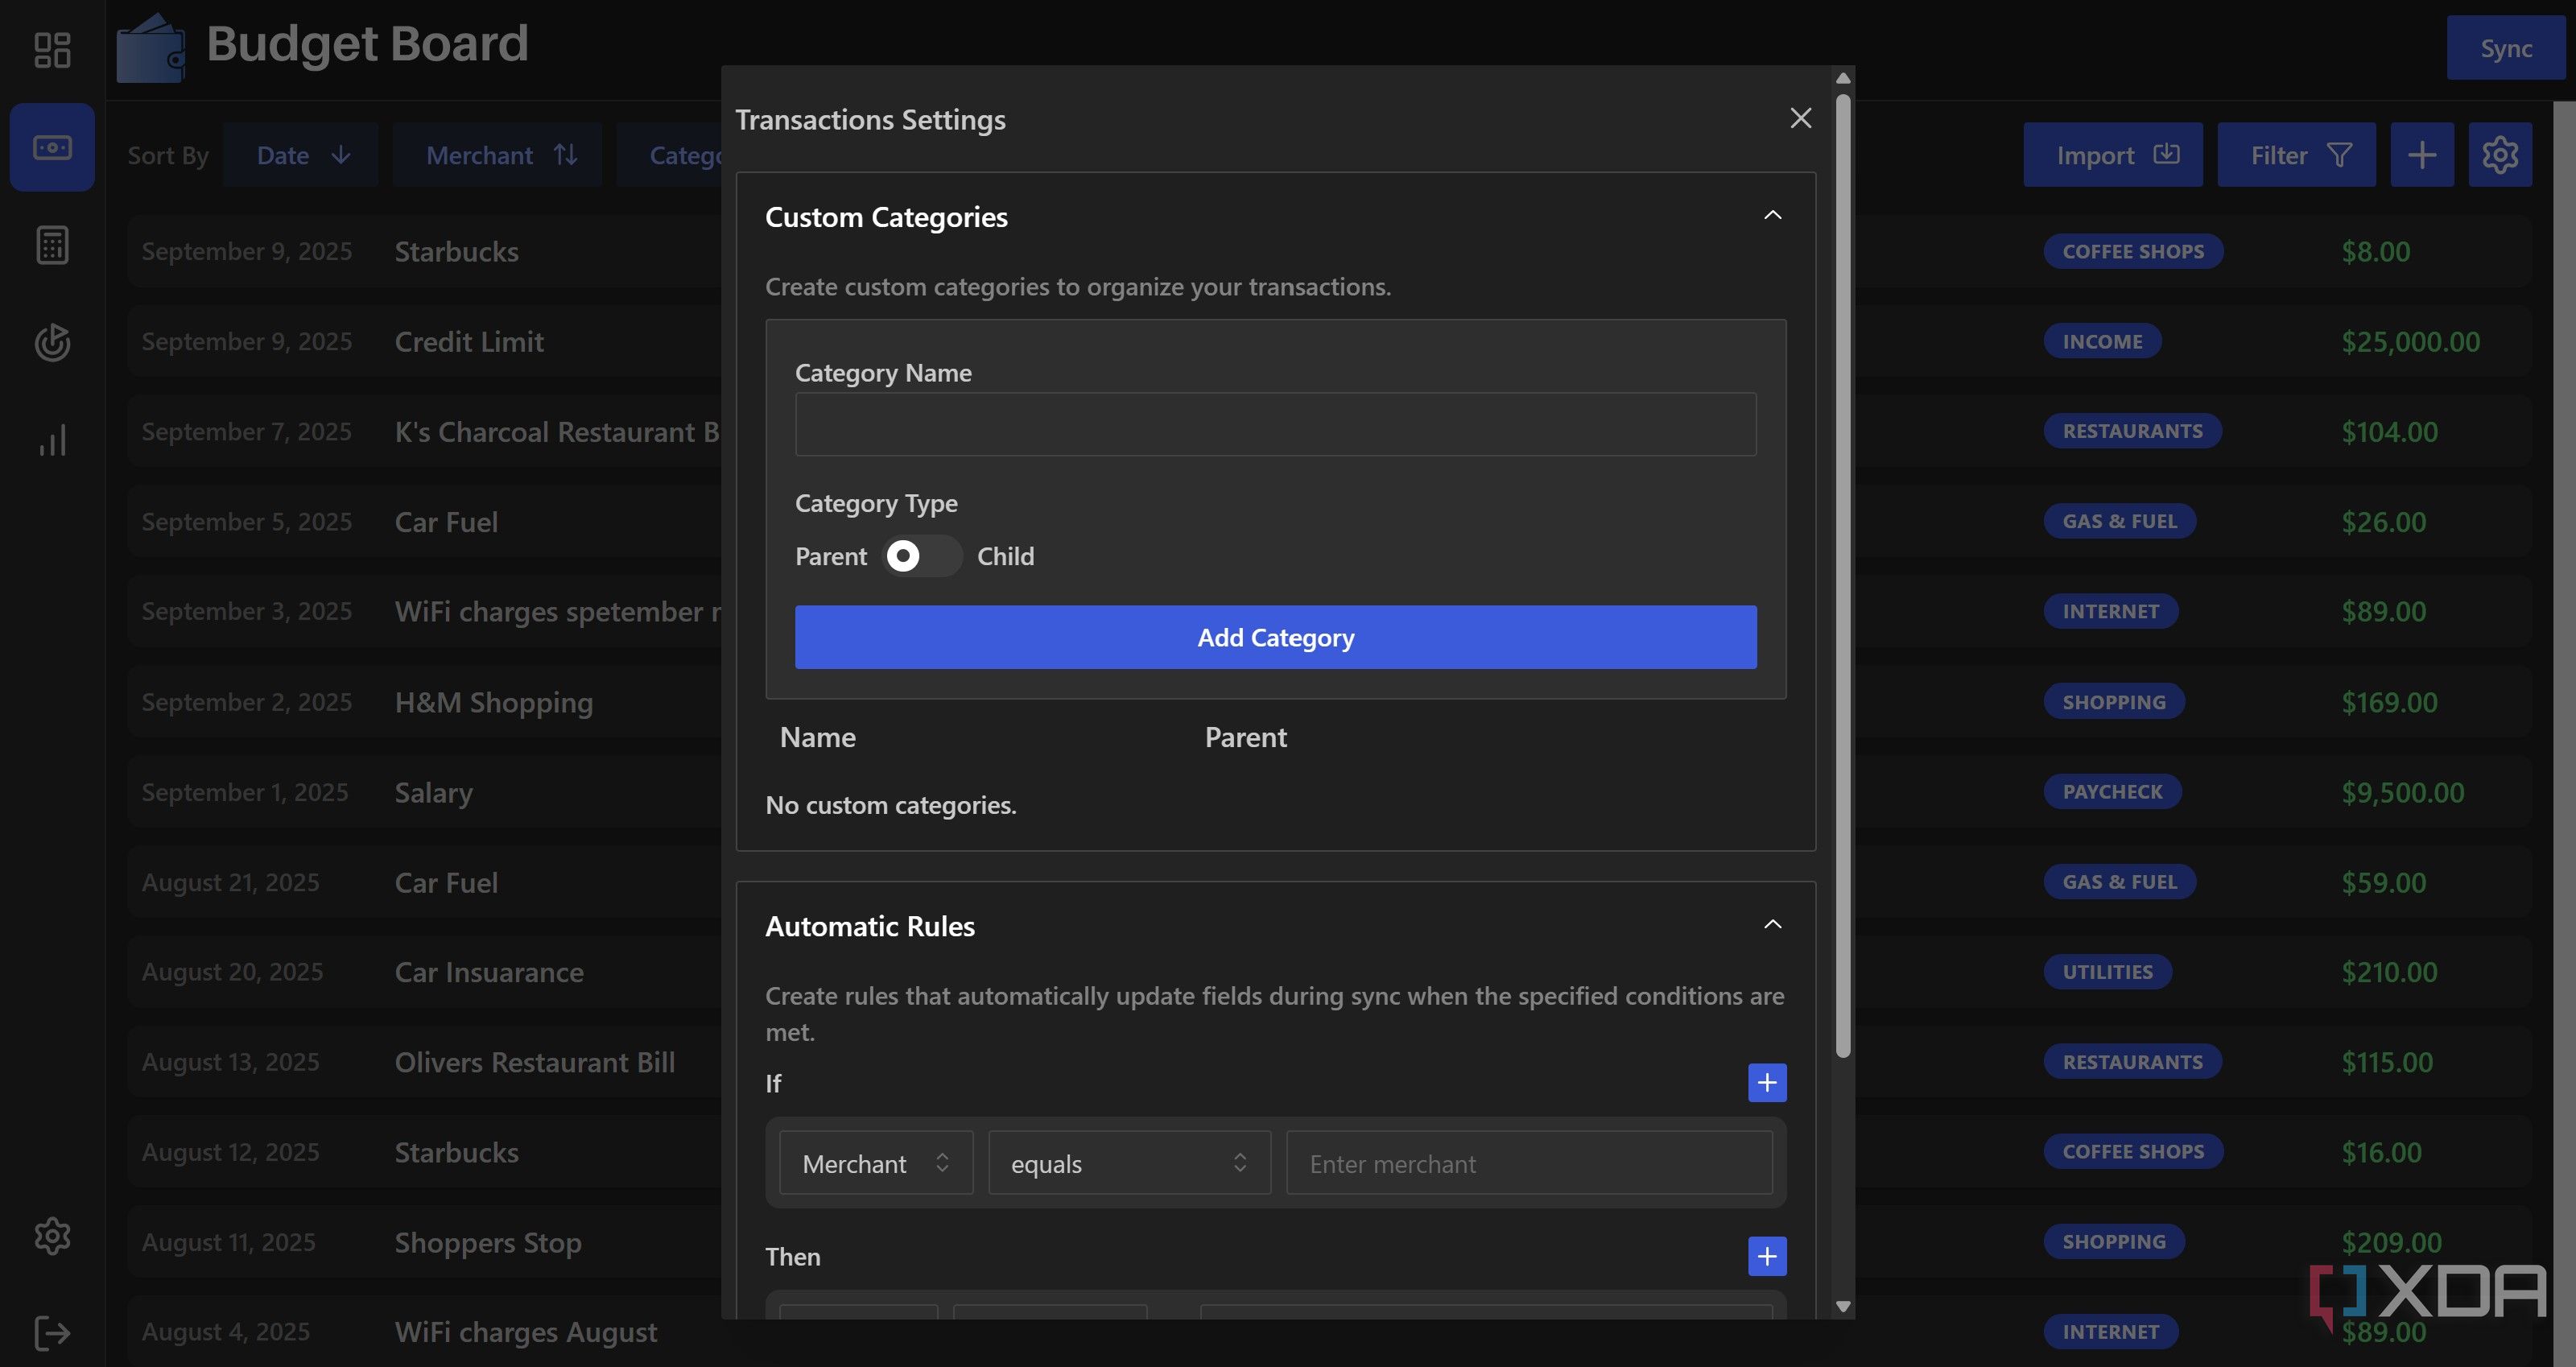The width and height of the screenshot is (2576, 1367).
Task: Click the plus add transaction button
Action: pos(2421,155)
